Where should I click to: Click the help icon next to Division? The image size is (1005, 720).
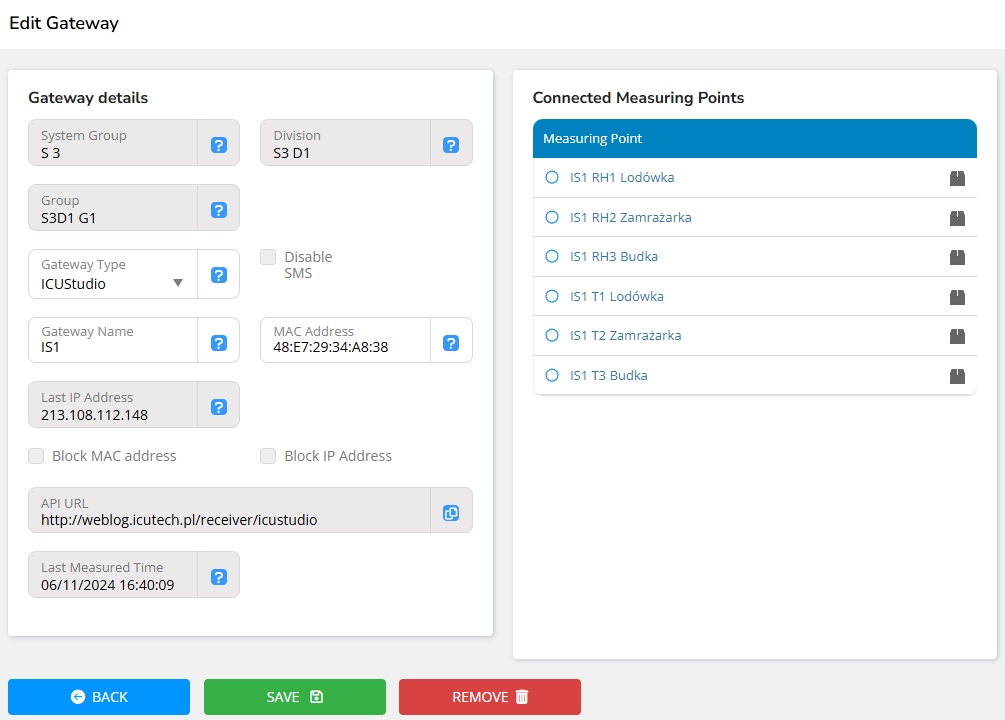pyautogui.click(x=451, y=145)
